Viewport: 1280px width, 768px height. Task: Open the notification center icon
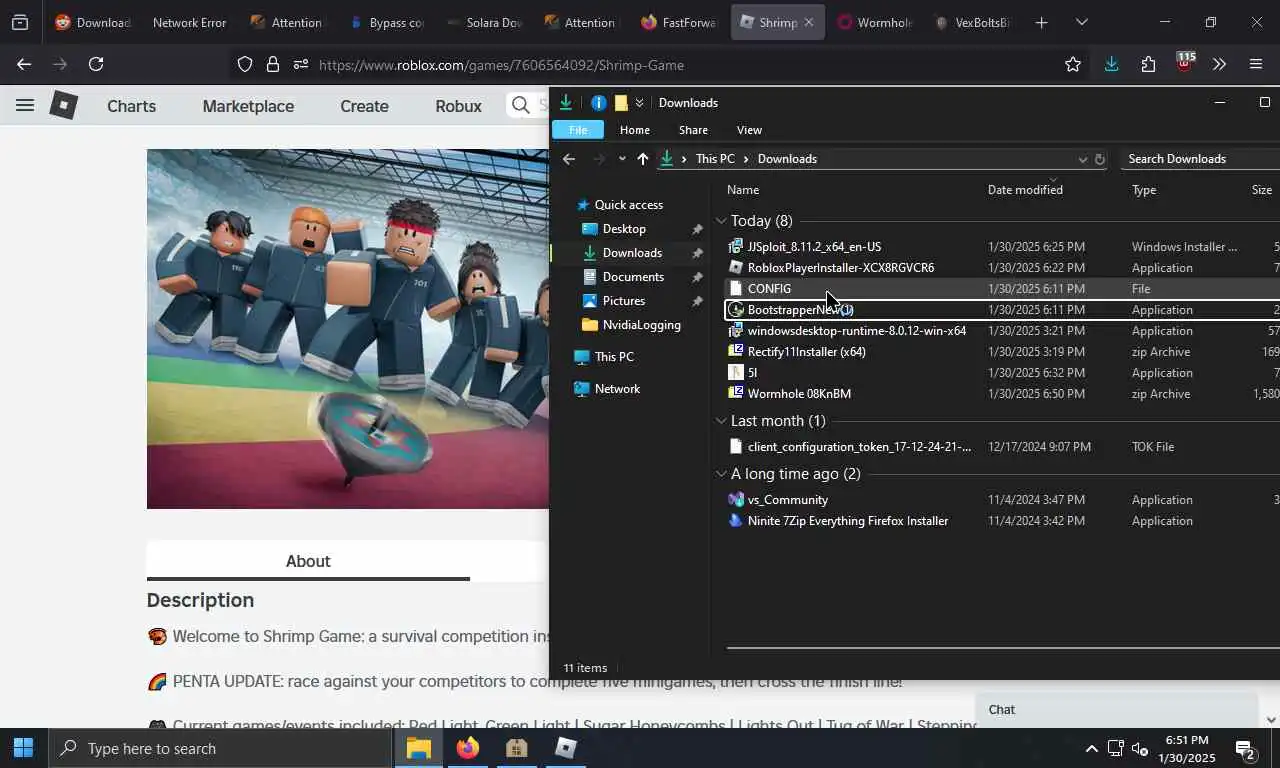pyautogui.click(x=1246, y=749)
